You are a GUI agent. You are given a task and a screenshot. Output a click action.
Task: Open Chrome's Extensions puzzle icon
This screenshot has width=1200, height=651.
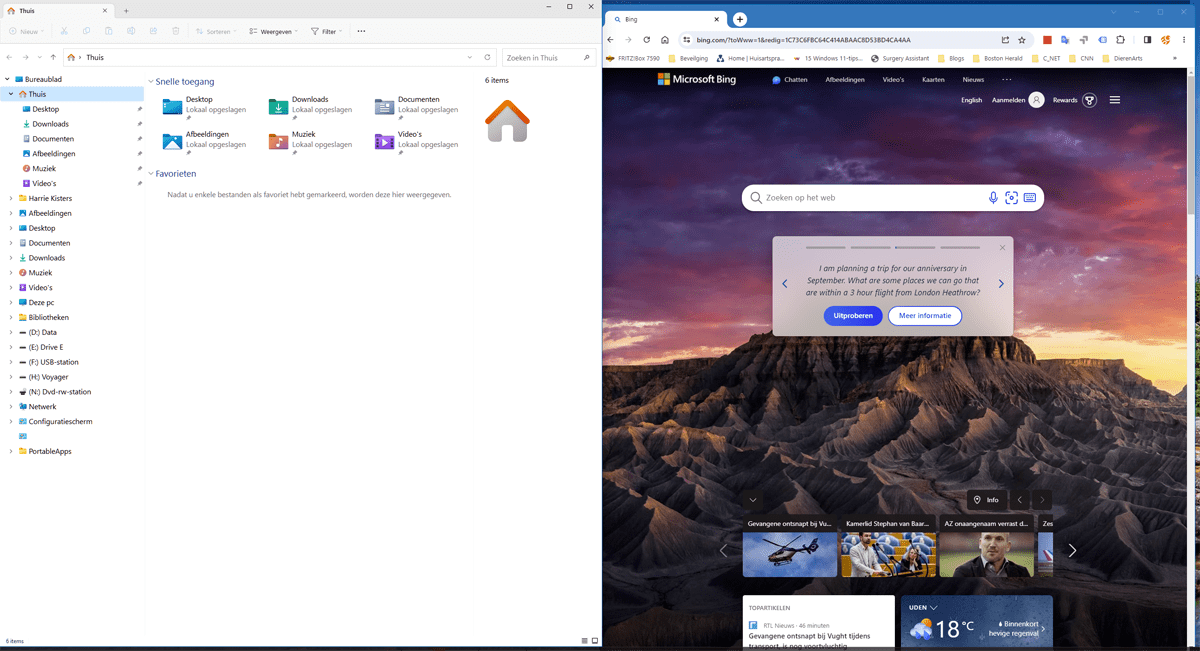[1121, 40]
